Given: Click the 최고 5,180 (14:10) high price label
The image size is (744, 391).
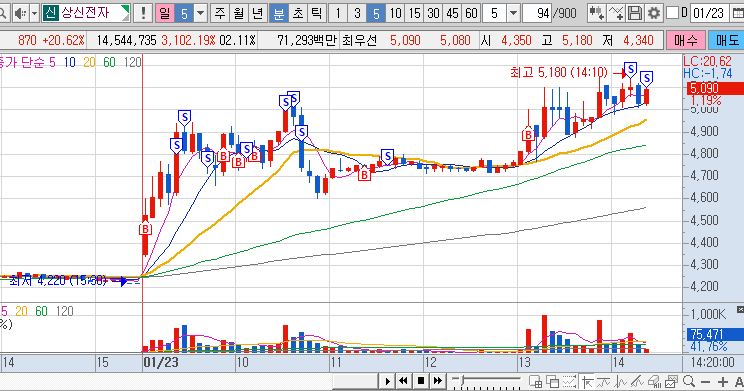Looking at the screenshot, I should click(558, 73).
